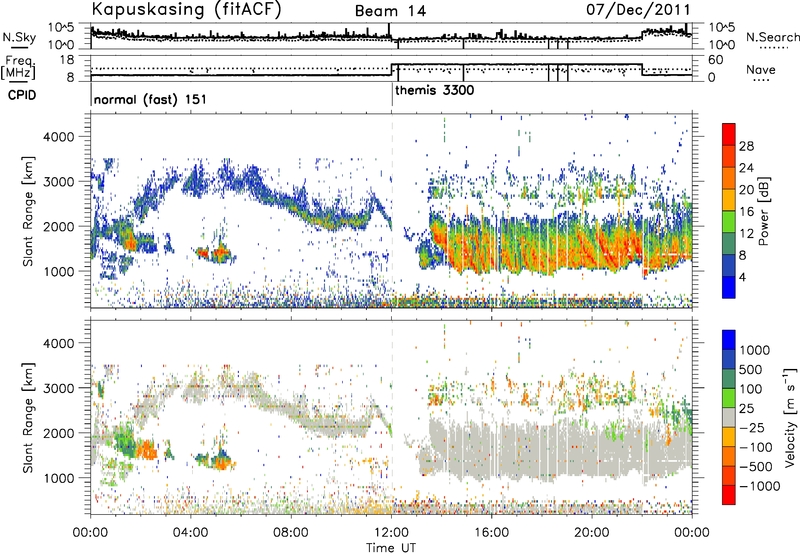Click the '28' power colorbar tick label
Image resolution: width=800 pixels, height=554 pixels.
tap(746, 146)
